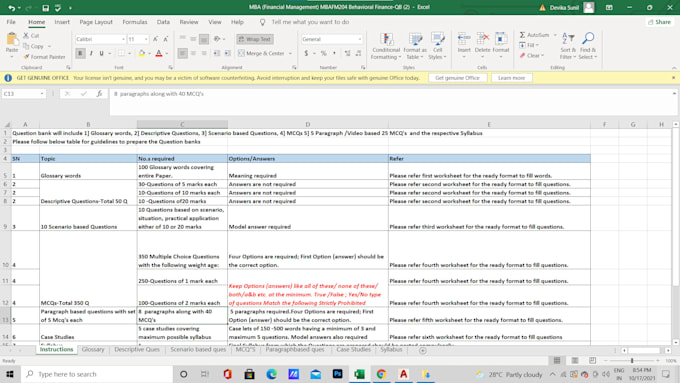Click the Undo arrow in title bar
This screenshot has height=383, width=680.
11,8
